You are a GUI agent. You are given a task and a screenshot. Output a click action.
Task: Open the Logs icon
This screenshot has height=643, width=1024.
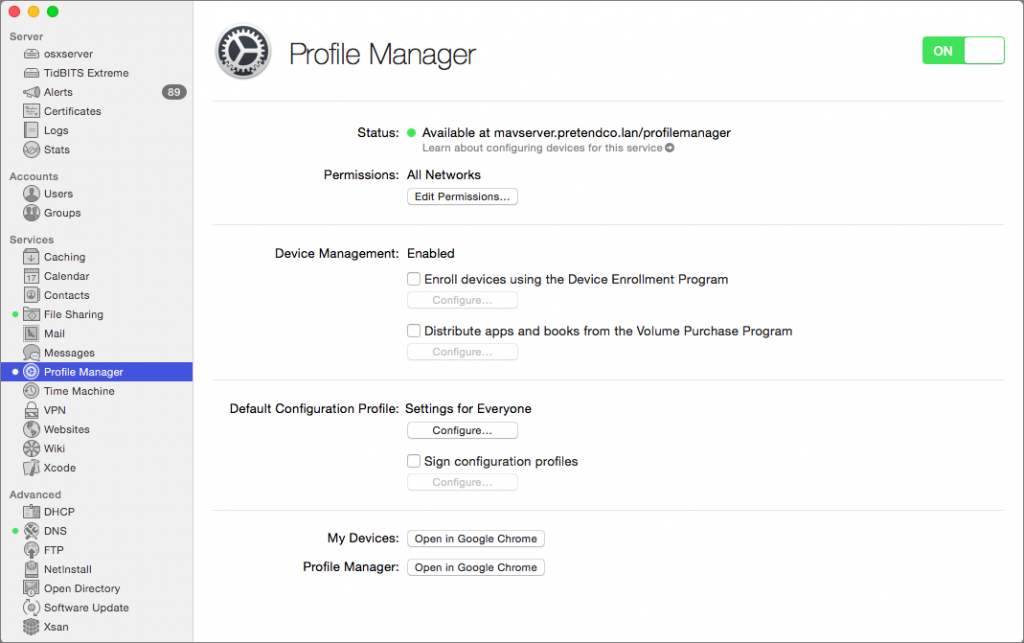coord(31,130)
